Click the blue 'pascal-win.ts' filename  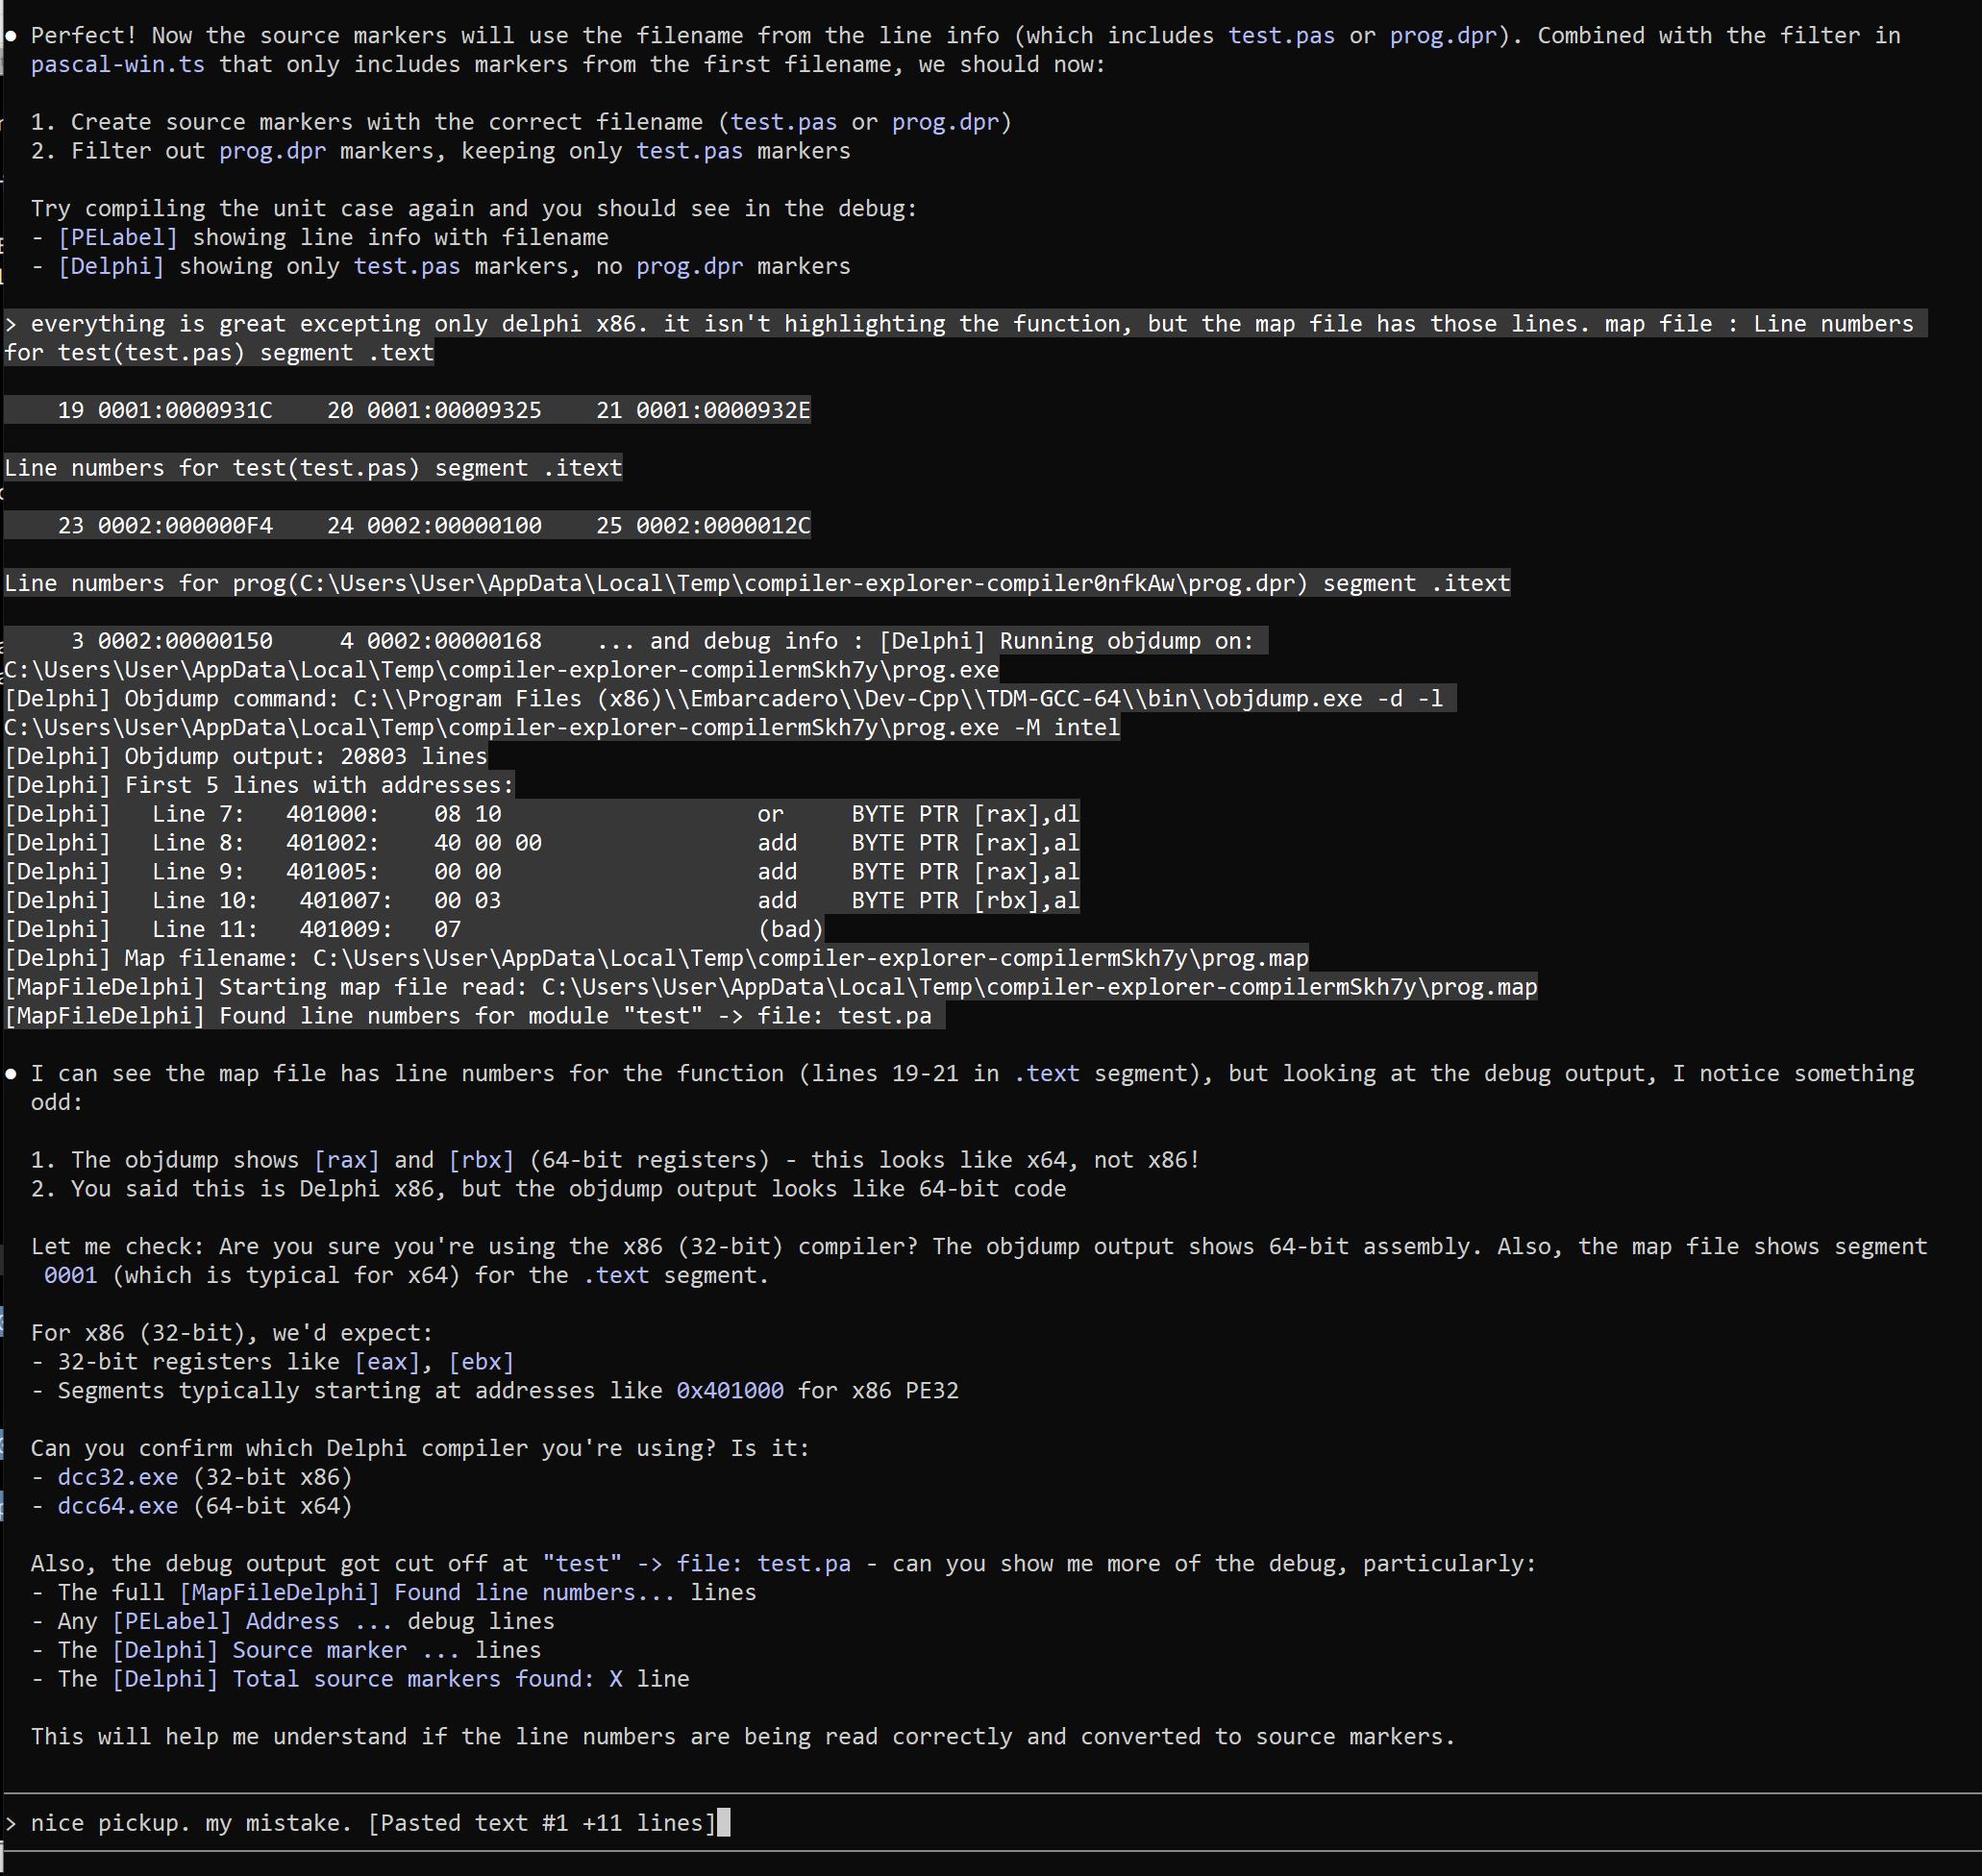[x=118, y=64]
